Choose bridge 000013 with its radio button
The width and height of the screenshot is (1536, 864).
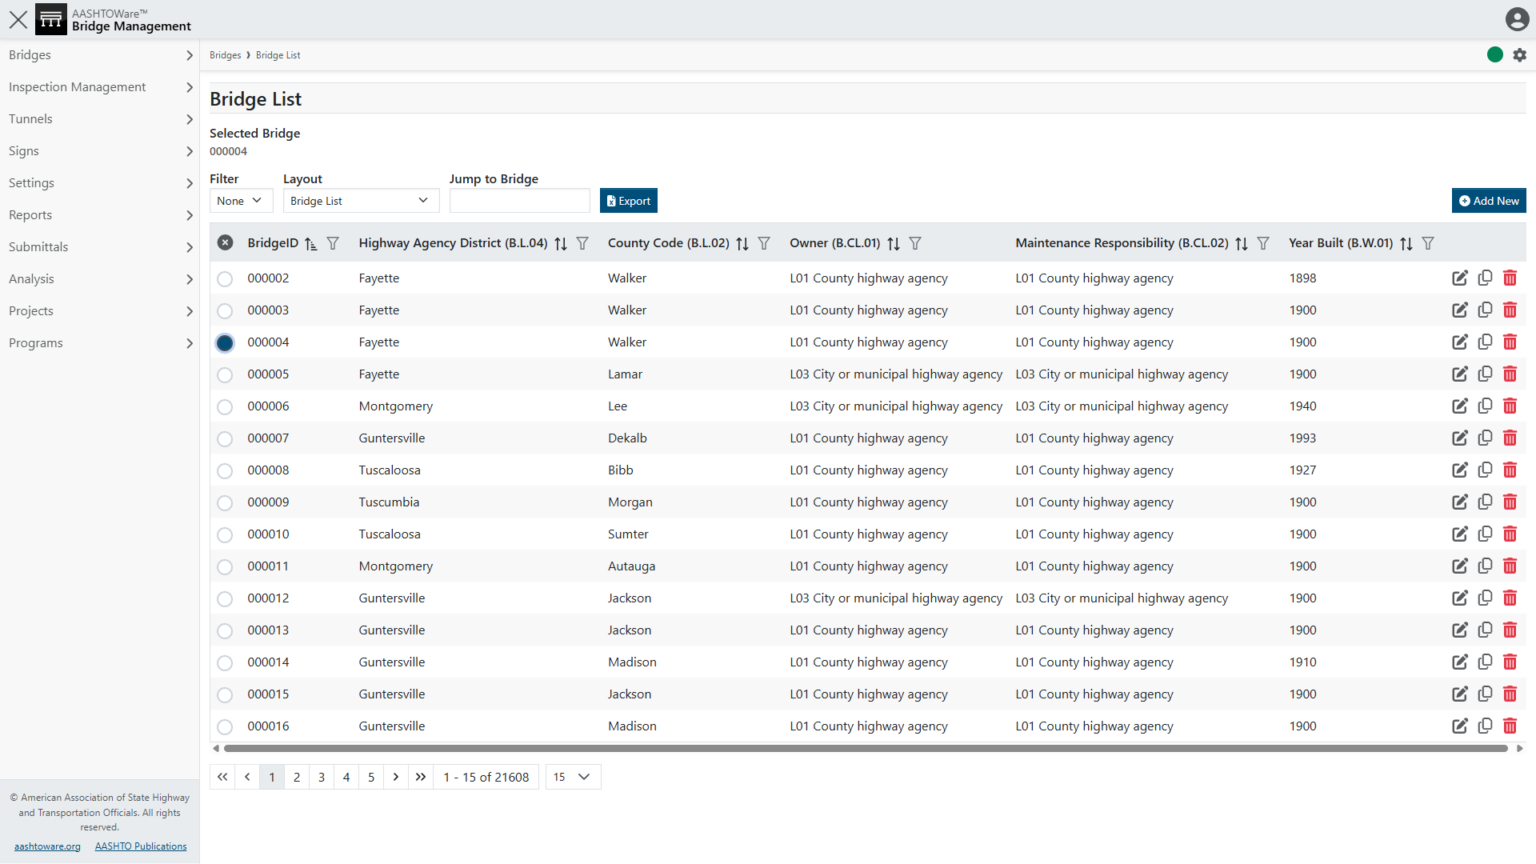click(225, 630)
